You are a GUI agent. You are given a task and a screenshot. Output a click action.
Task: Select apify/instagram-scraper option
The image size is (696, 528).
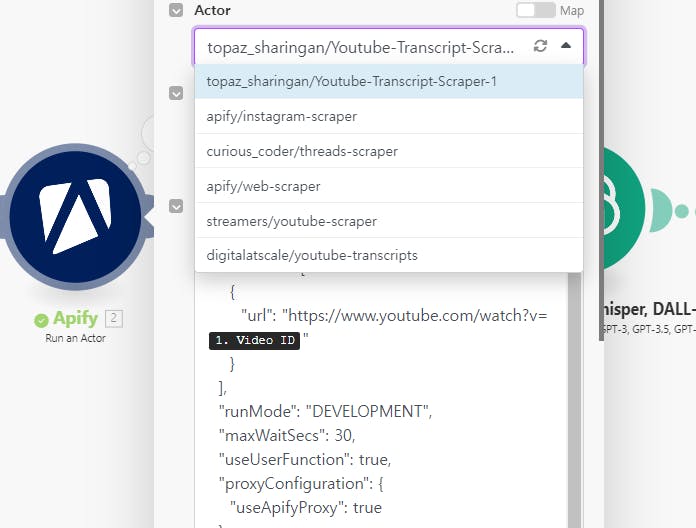coord(389,116)
